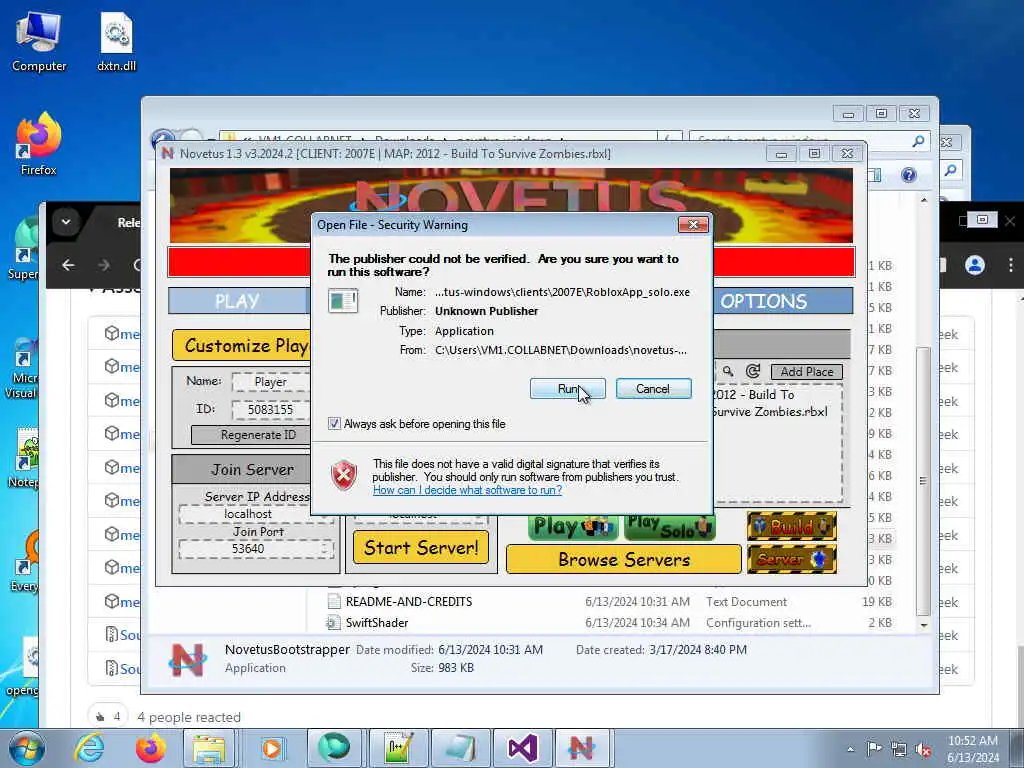Click the player ID field showing 5083155
The image size is (1024, 768).
pyautogui.click(x=270, y=409)
